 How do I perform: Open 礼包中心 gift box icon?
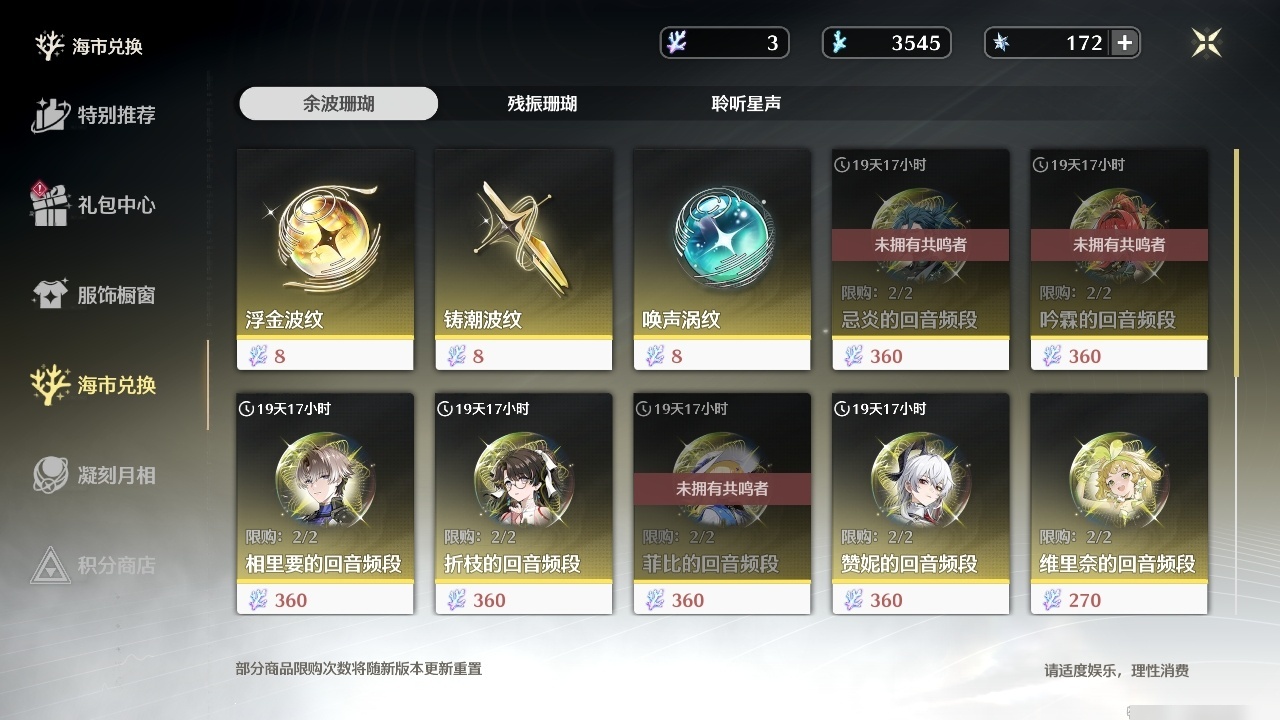(x=48, y=204)
